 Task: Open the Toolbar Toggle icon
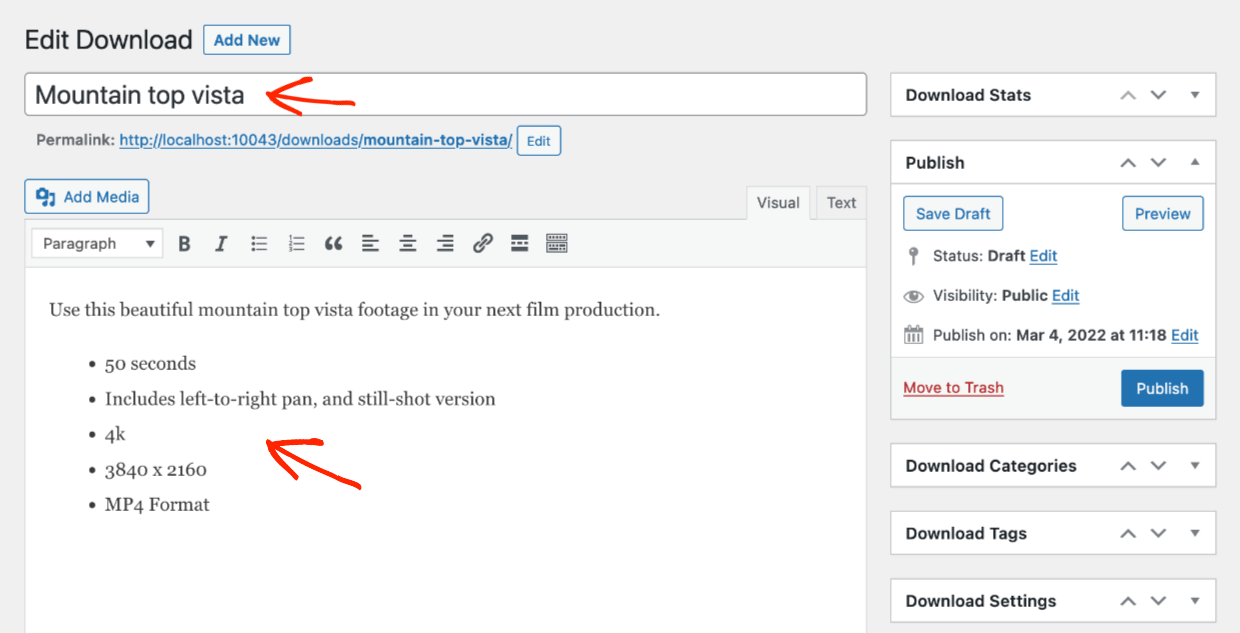coord(557,243)
